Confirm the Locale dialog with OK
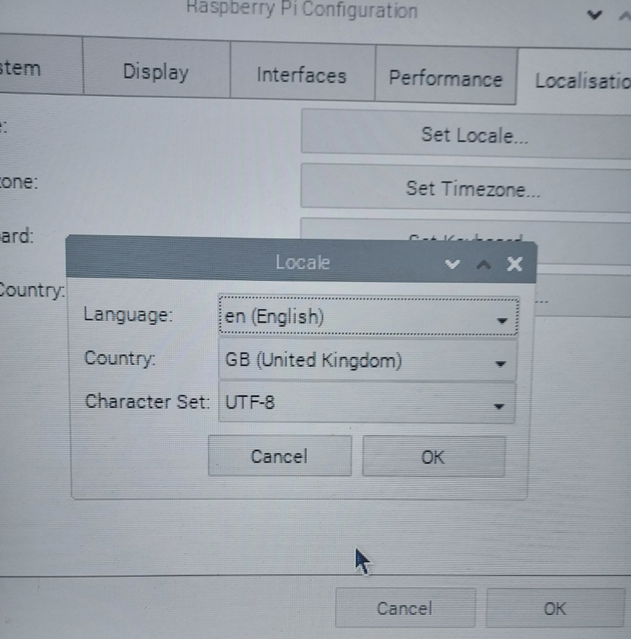Viewport: 631px width, 639px height. [x=434, y=456]
